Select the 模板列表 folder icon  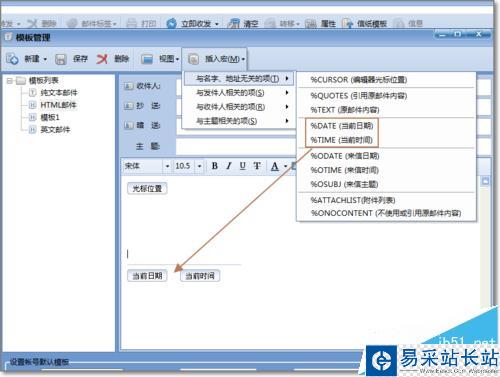click(x=21, y=80)
